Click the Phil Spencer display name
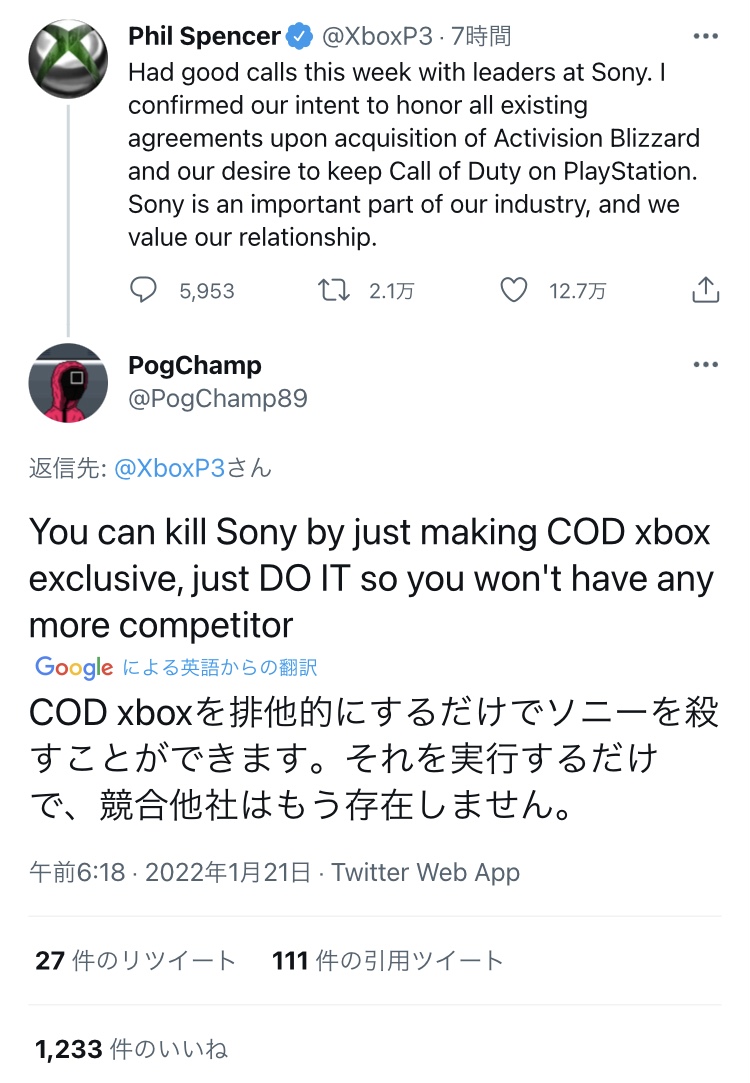This screenshot has height=1083, width=750. click(204, 37)
